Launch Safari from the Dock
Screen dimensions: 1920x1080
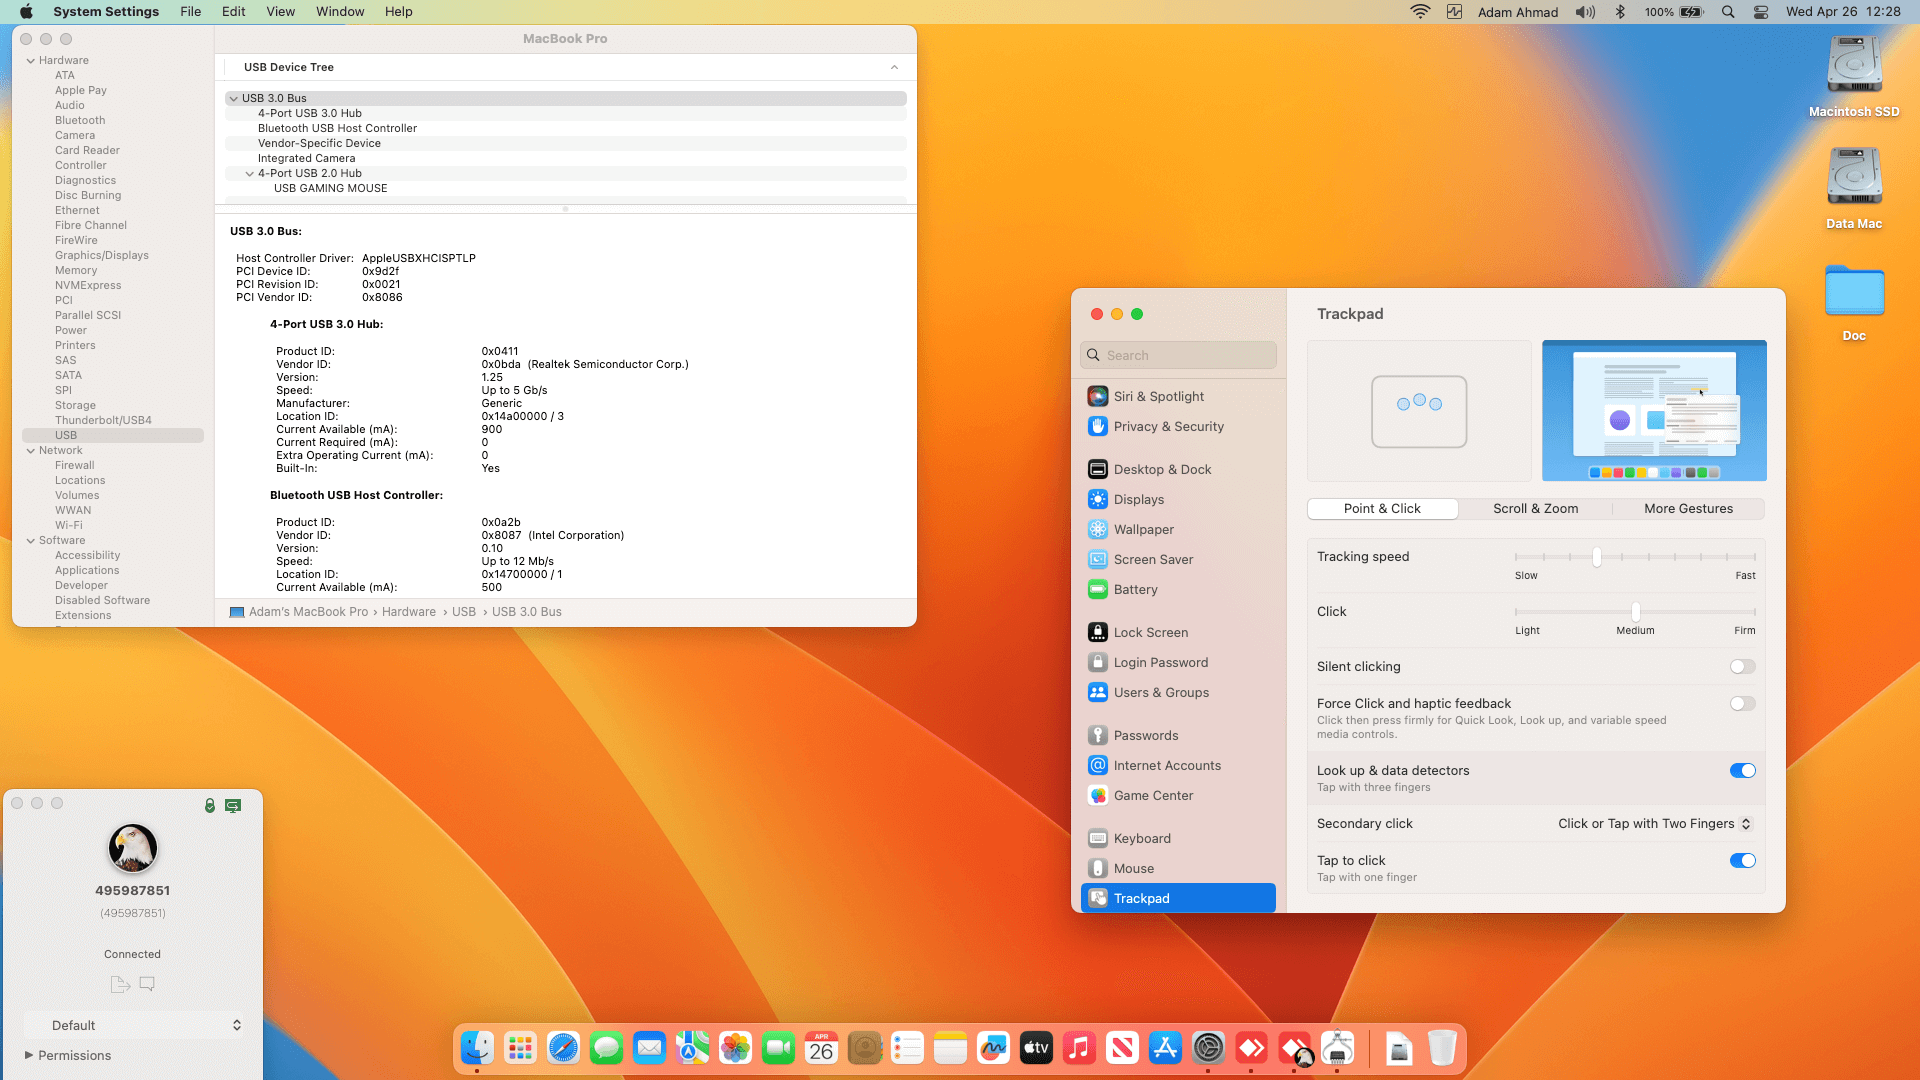point(563,1048)
